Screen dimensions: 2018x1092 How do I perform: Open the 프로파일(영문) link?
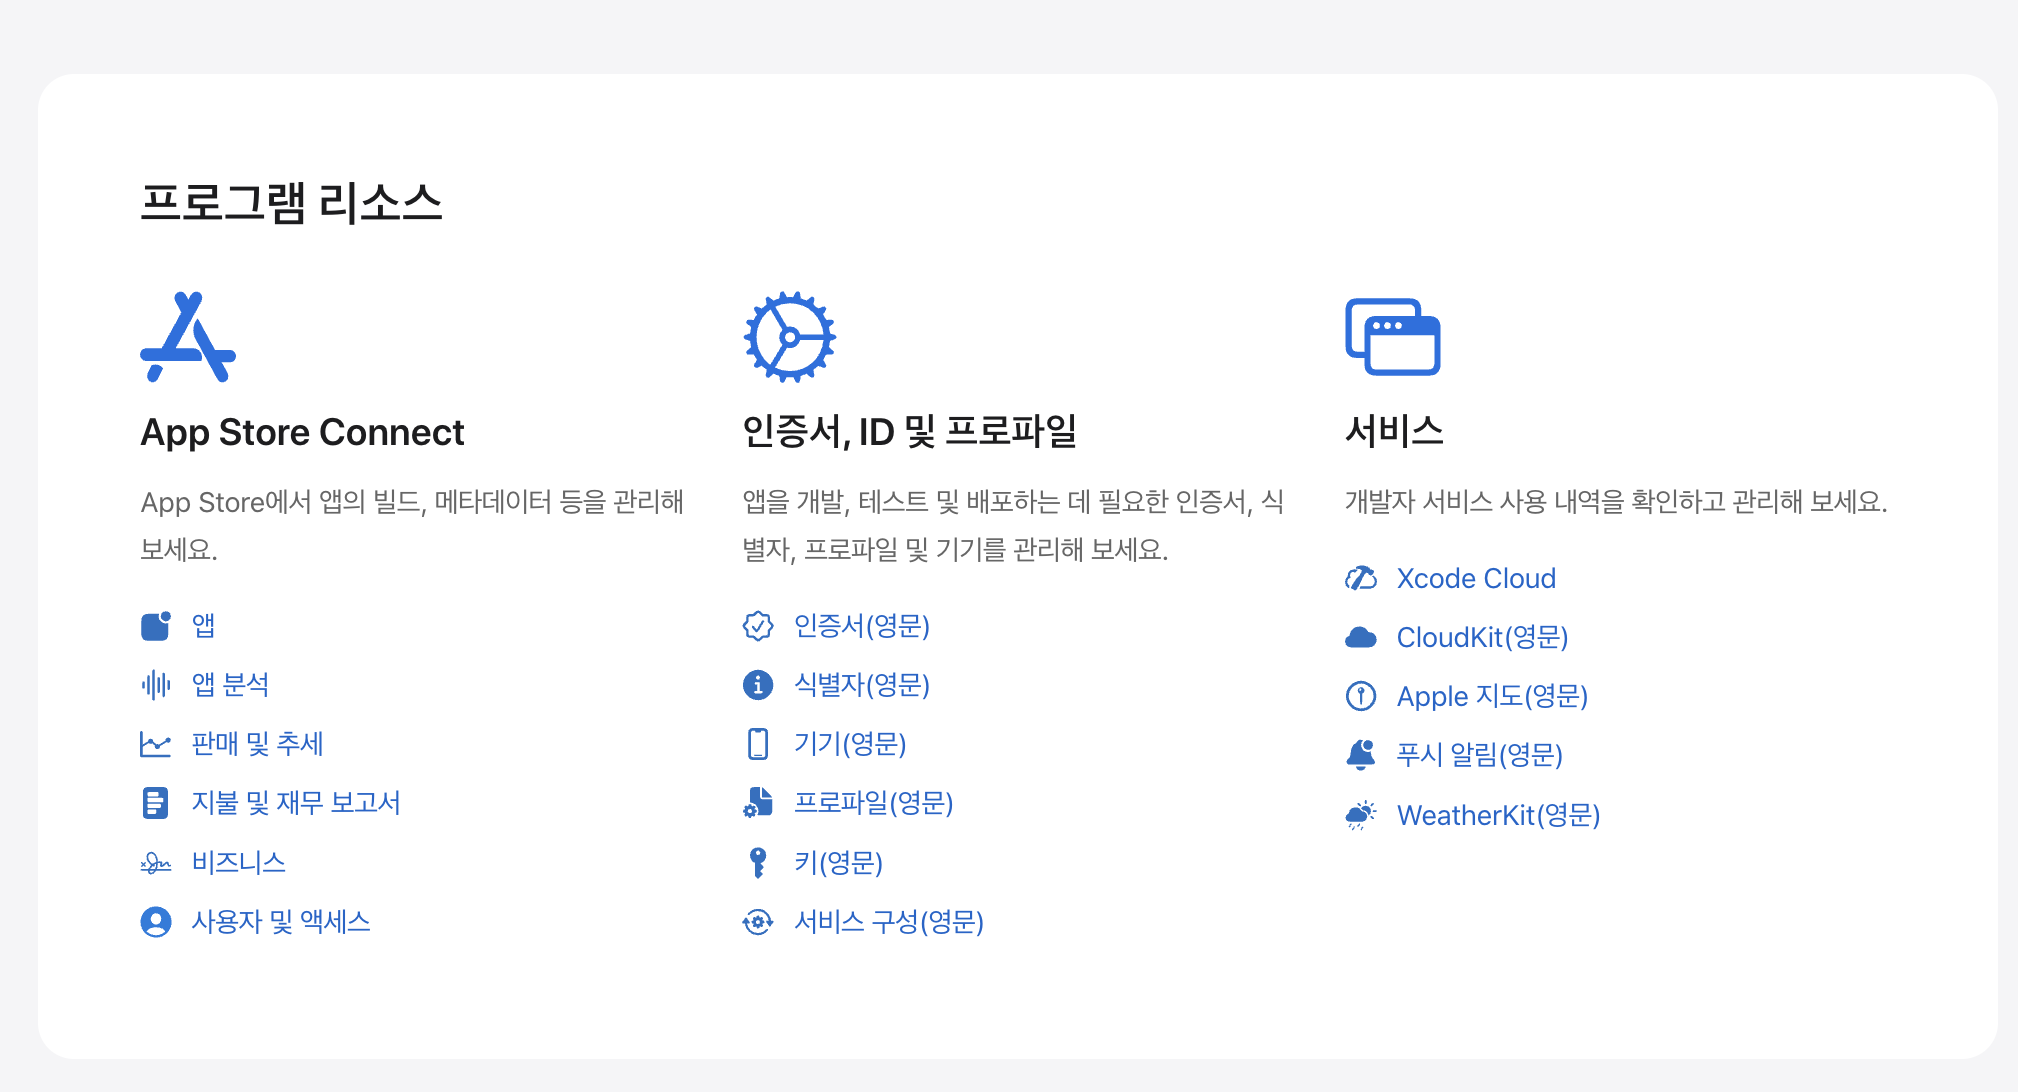coord(874,803)
